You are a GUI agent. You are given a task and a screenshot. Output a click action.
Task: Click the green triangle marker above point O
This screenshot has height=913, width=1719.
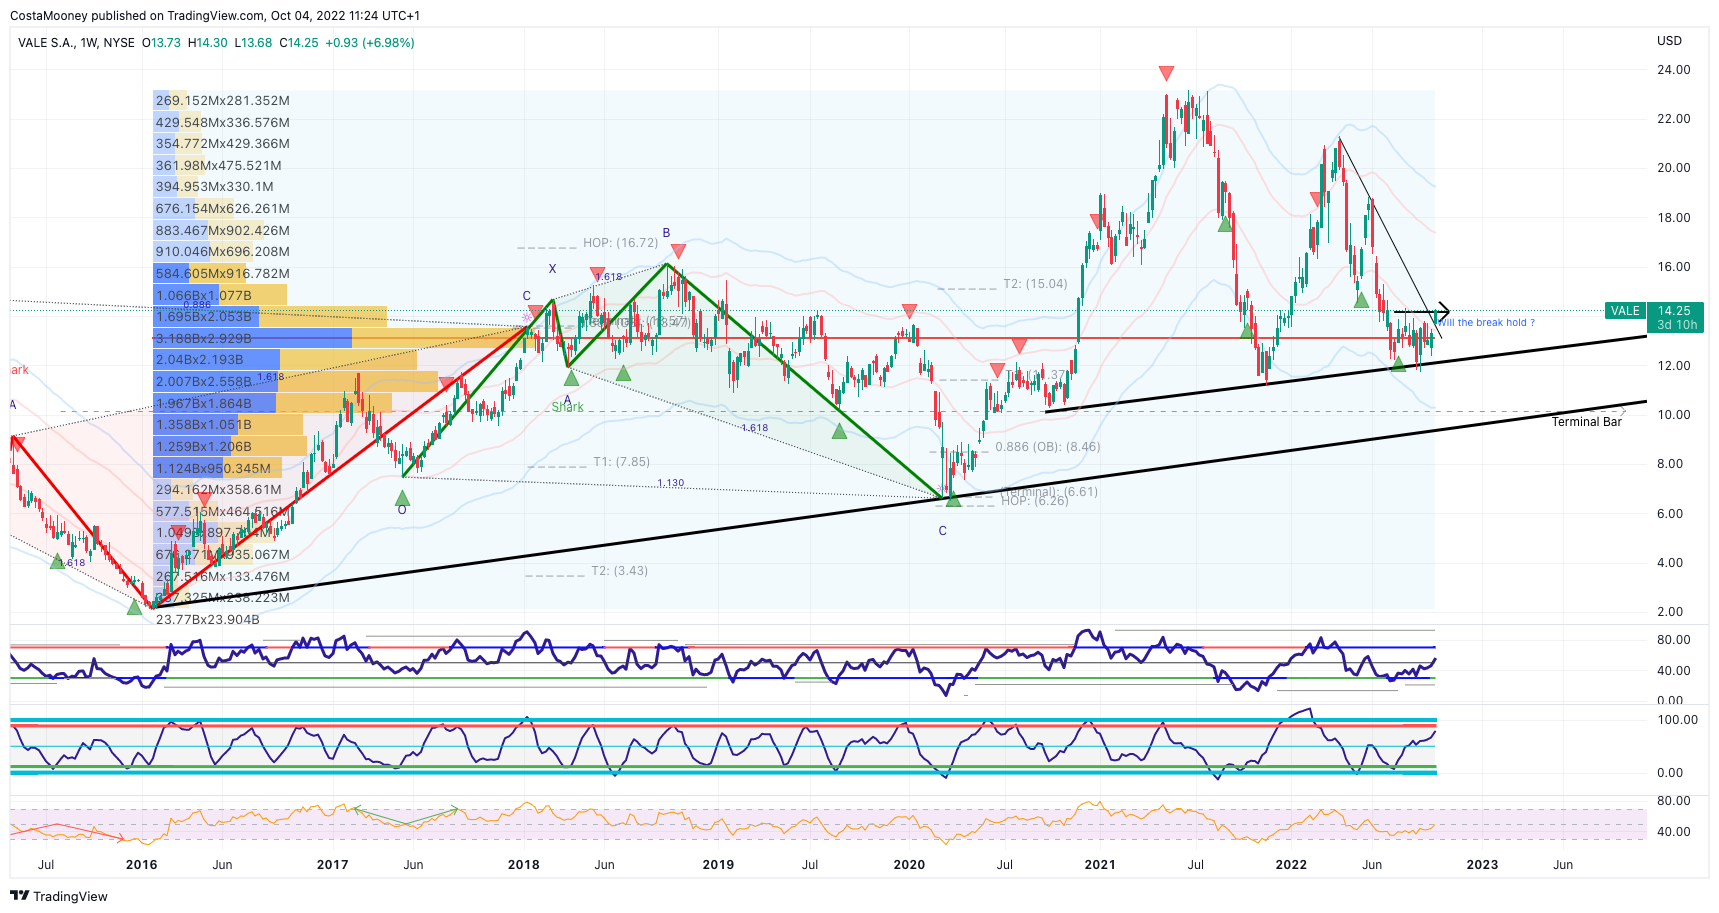pyautogui.click(x=402, y=498)
